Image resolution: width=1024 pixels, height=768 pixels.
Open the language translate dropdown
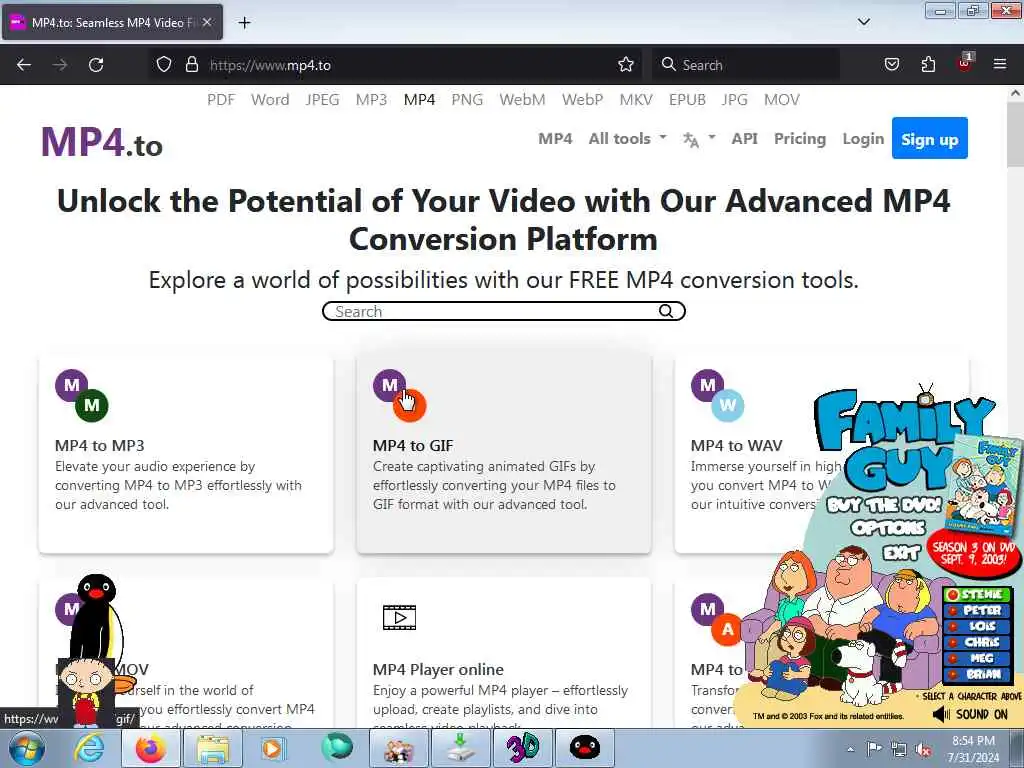699,138
